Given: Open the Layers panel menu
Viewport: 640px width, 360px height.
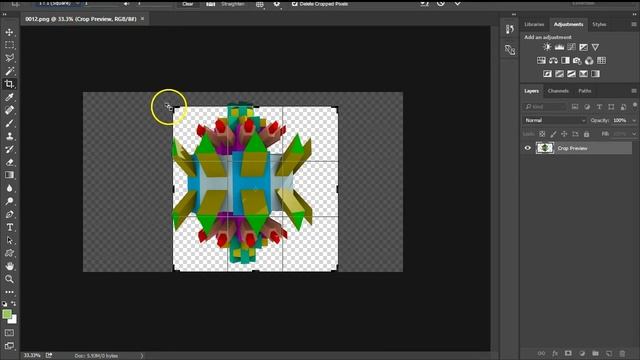Looking at the screenshot, I should (634, 91).
